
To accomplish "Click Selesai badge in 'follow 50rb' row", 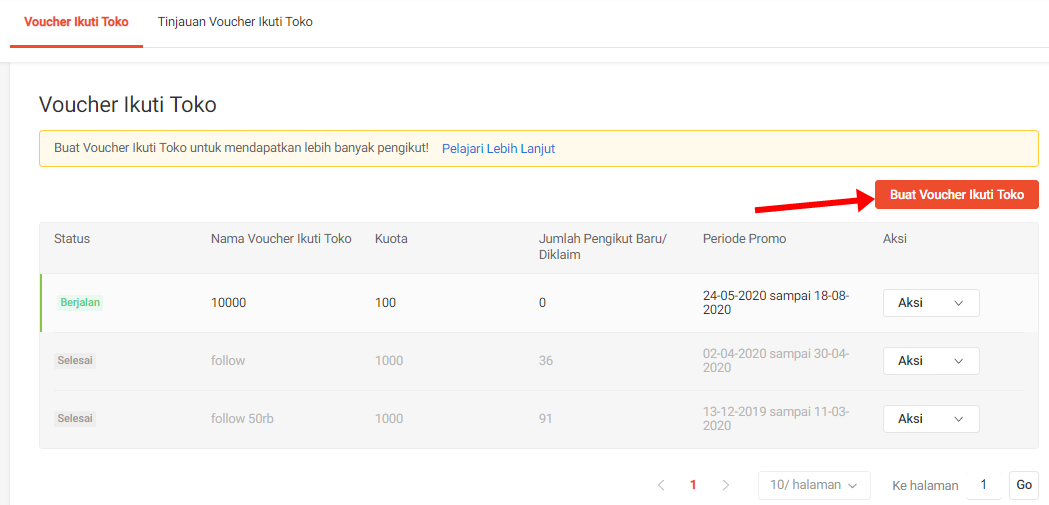I will click(x=75, y=419).
